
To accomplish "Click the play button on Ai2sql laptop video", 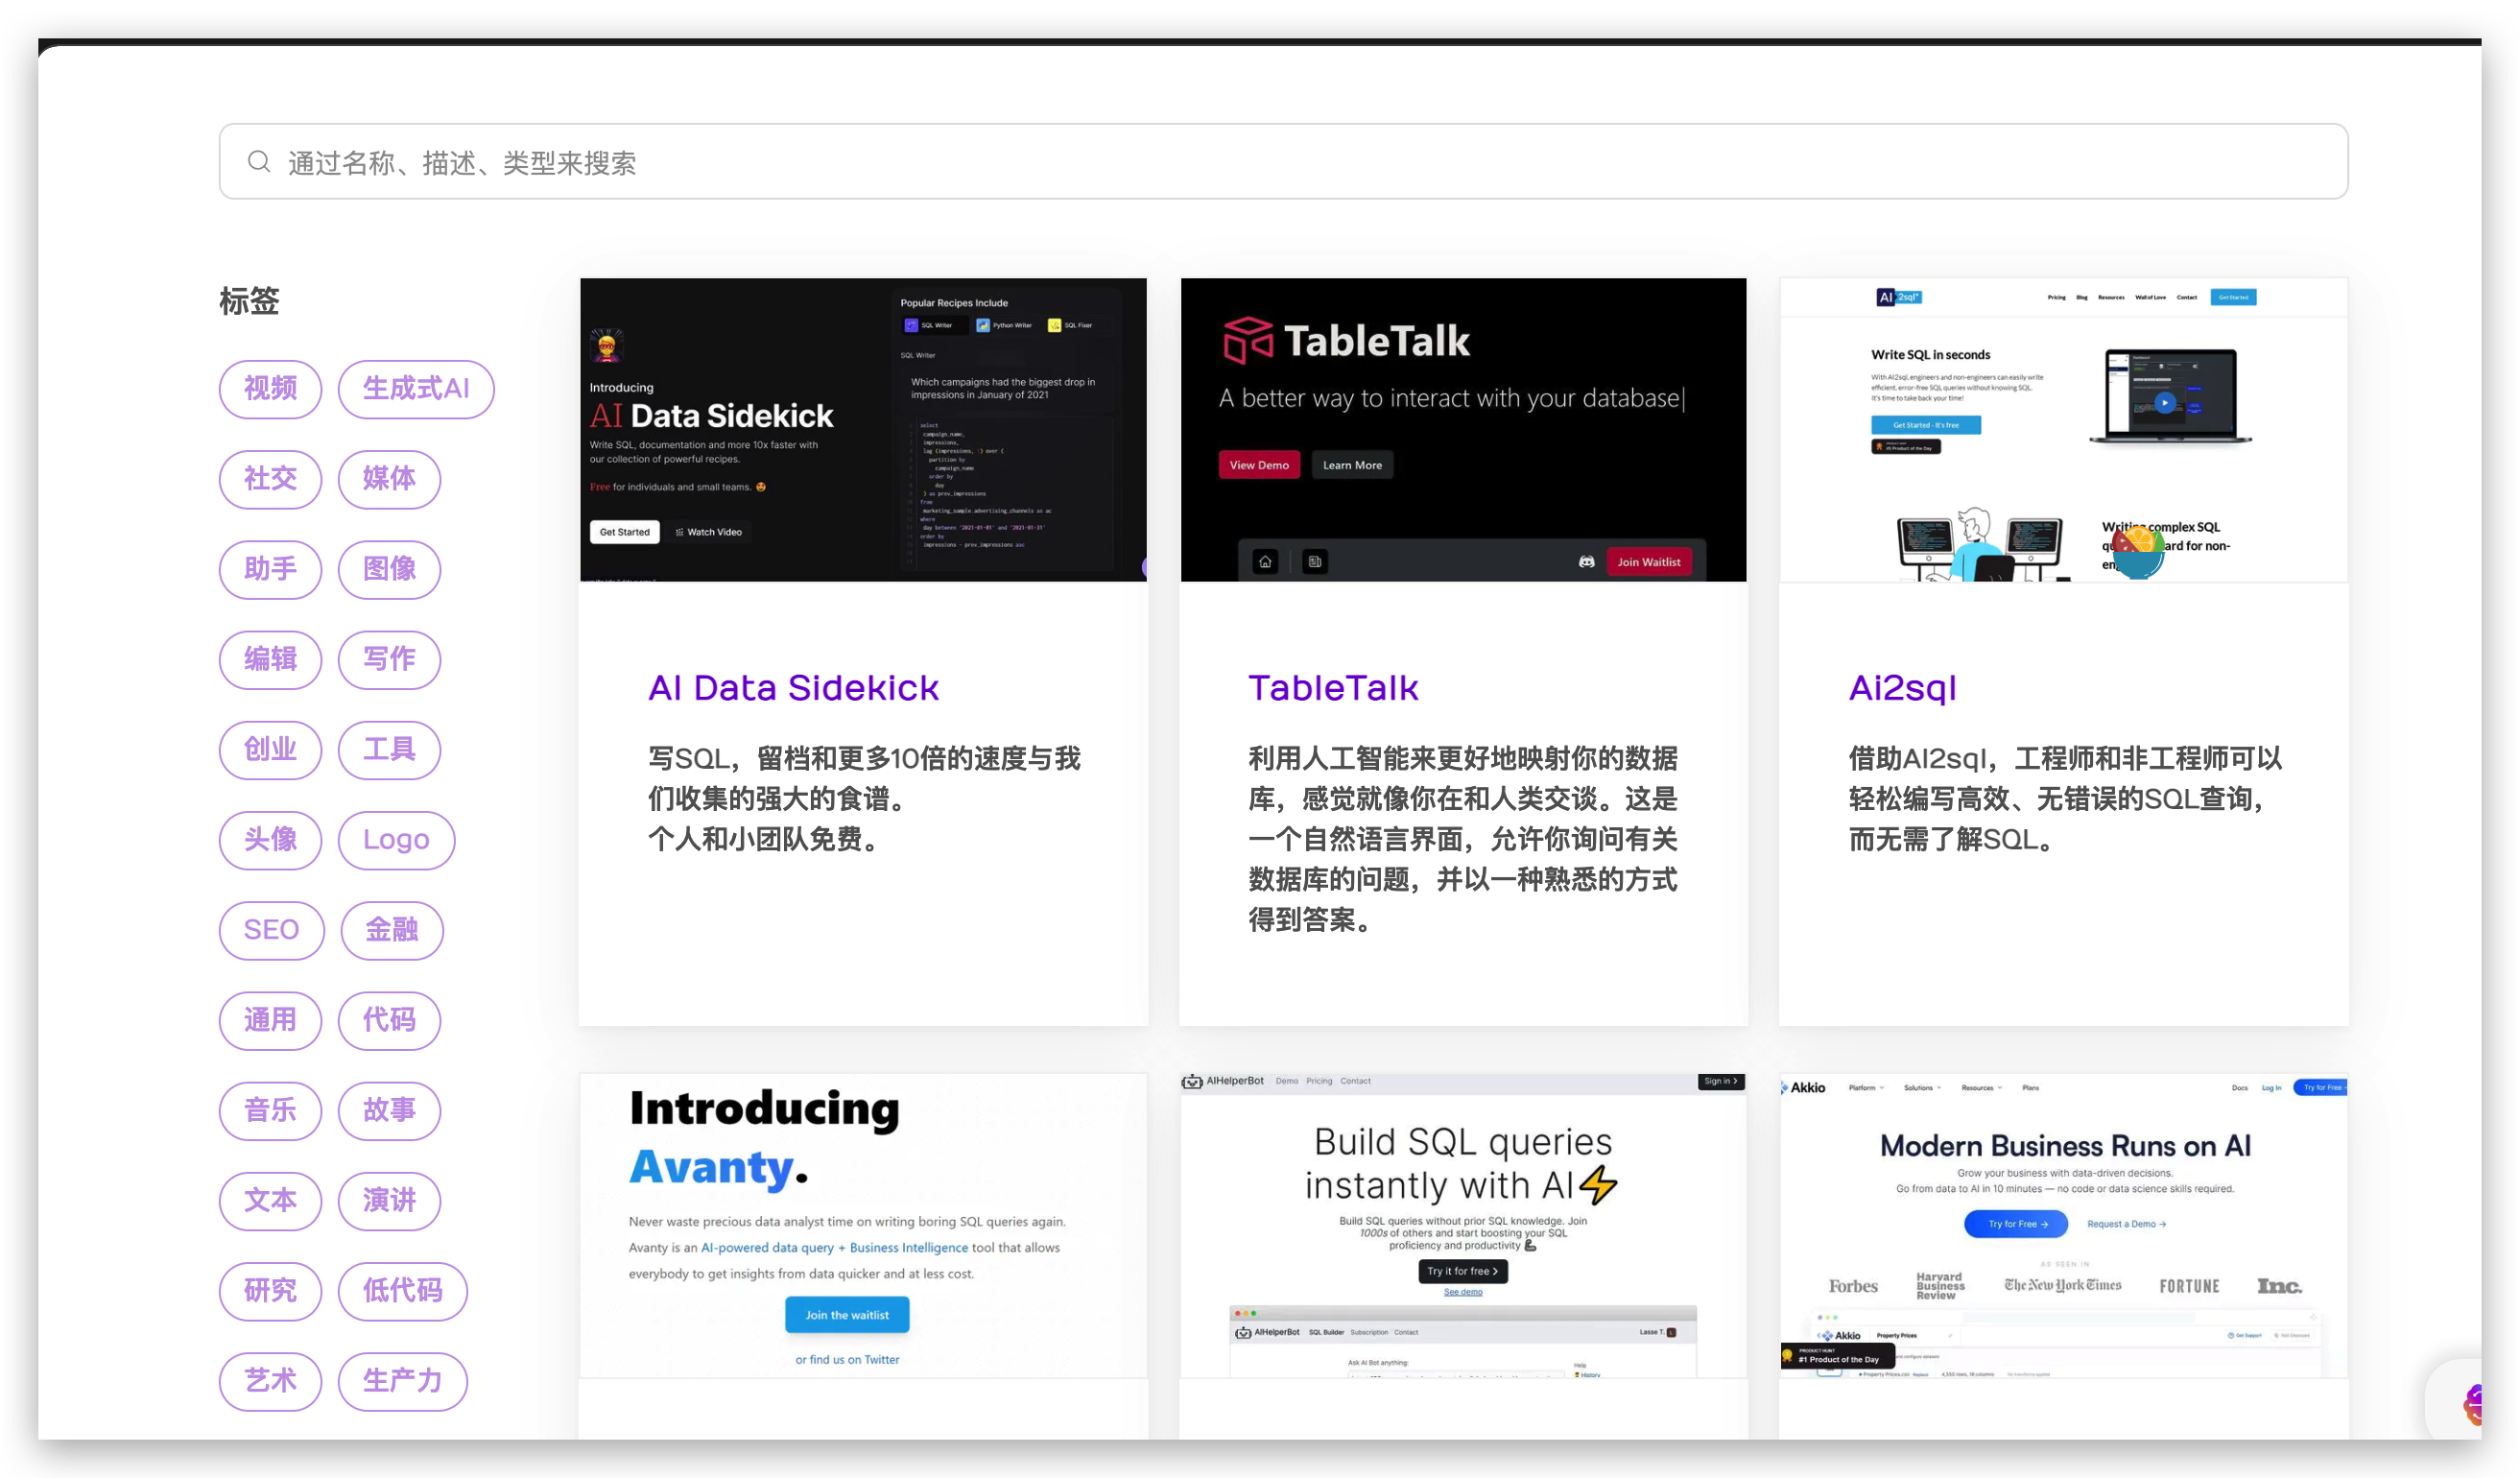I will click(x=2165, y=403).
